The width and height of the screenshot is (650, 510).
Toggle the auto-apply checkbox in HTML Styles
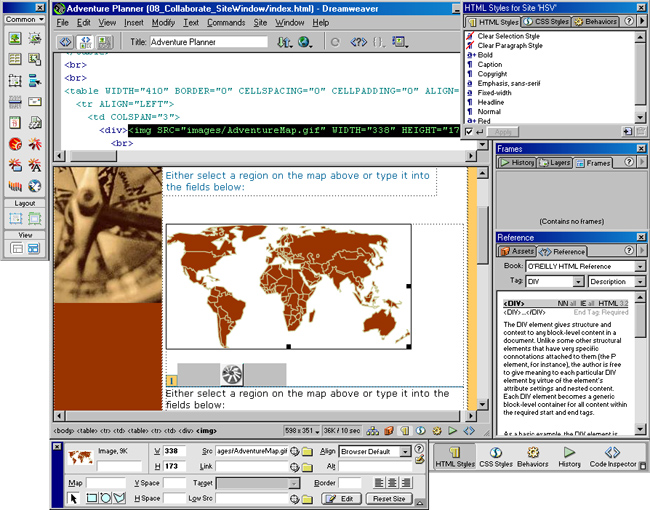(471, 131)
